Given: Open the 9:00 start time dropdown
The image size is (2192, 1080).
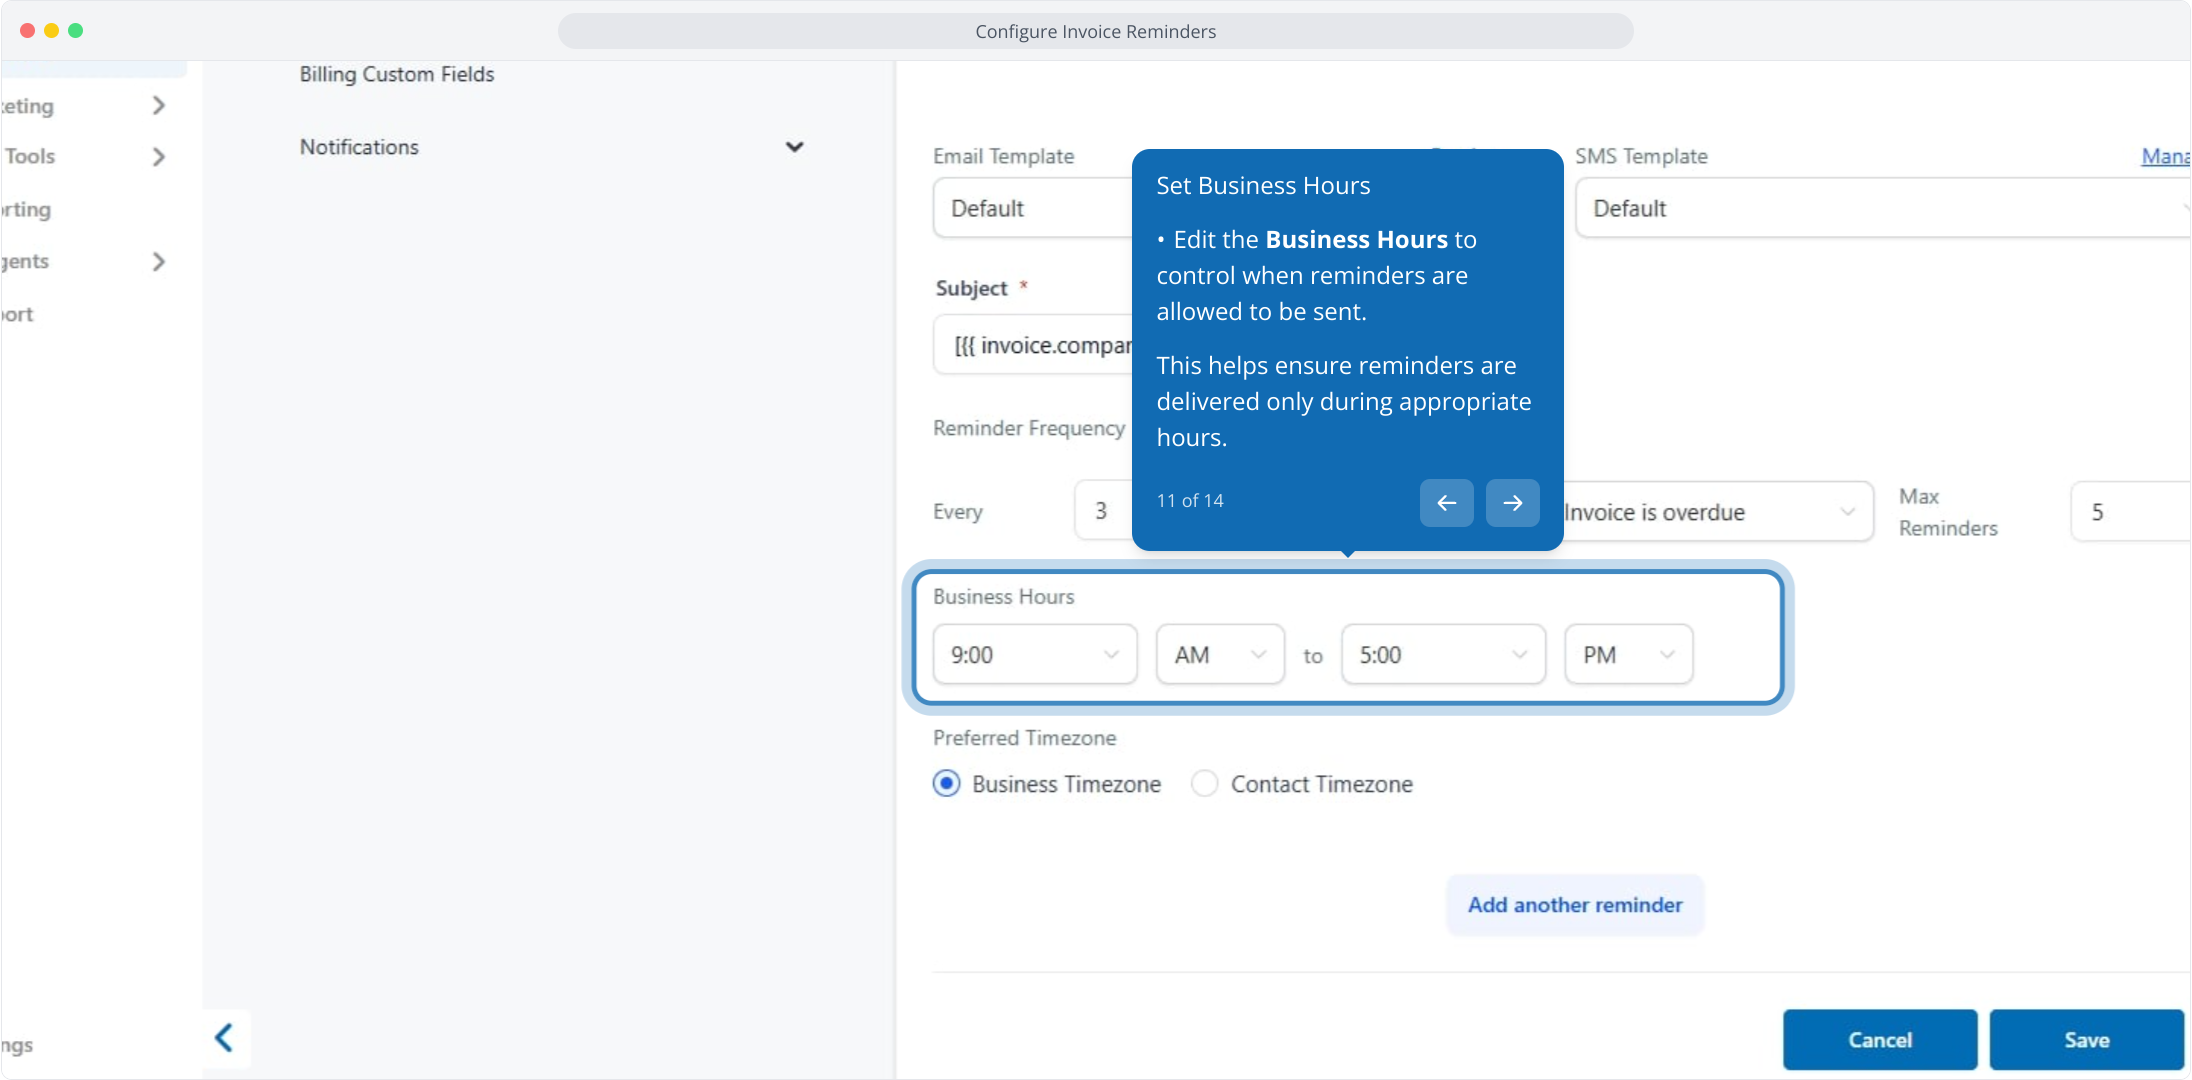Looking at the screenshot, I should (1034, 655).
